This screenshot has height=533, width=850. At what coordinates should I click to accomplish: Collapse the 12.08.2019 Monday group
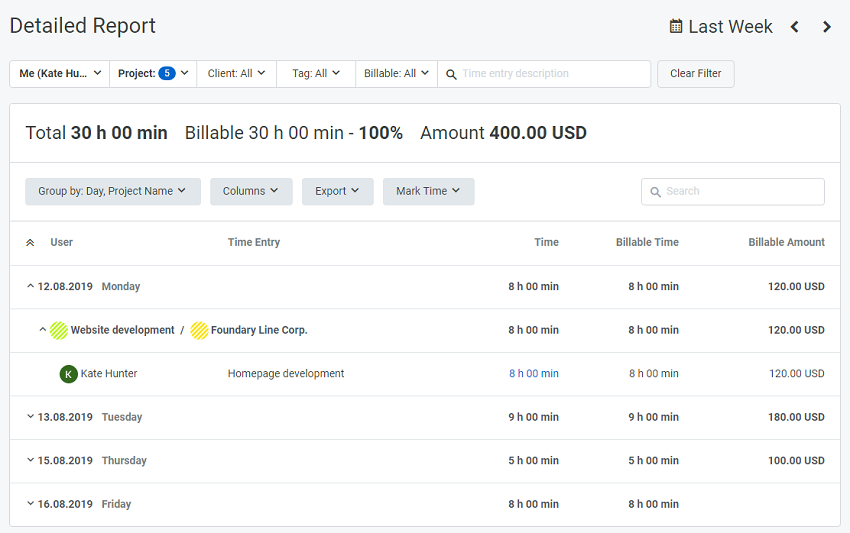(x=30, y=286)
